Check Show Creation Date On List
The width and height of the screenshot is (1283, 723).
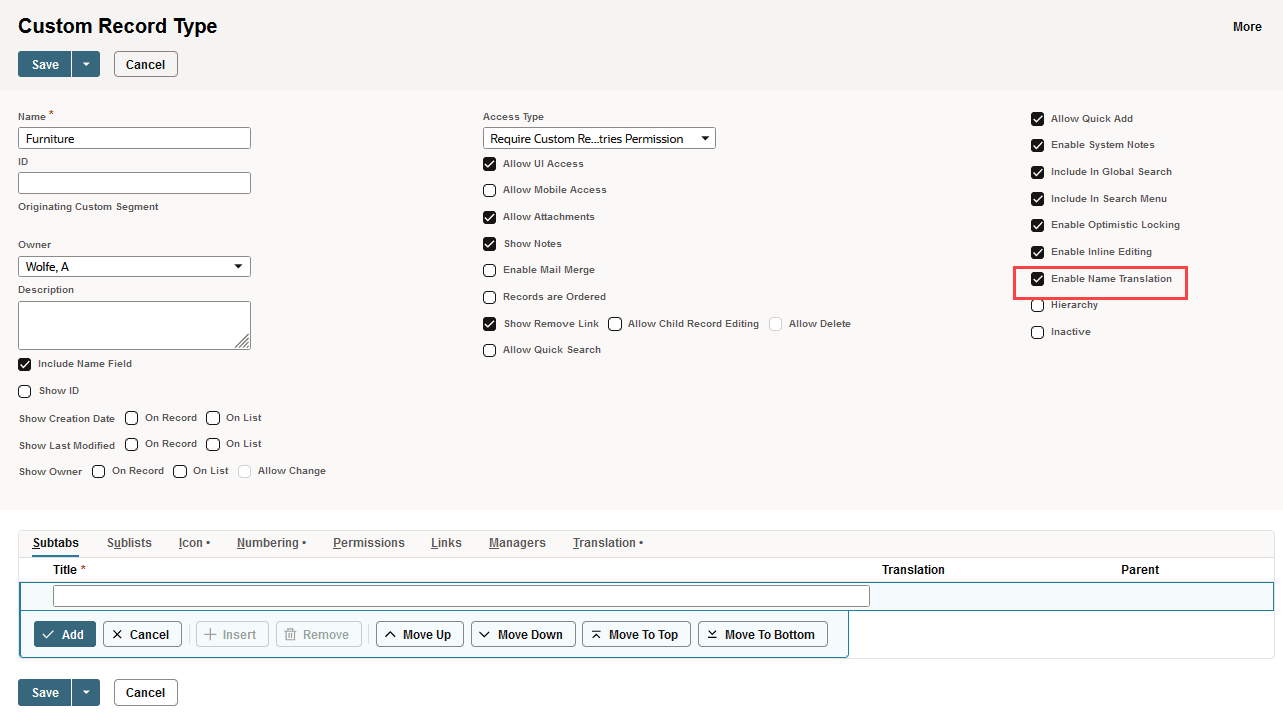[x=213, y=418]
